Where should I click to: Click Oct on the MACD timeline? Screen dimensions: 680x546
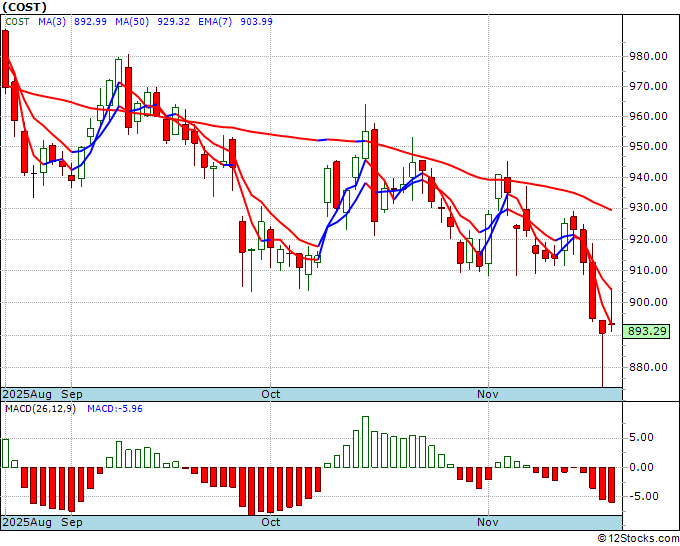pos(271,522)
